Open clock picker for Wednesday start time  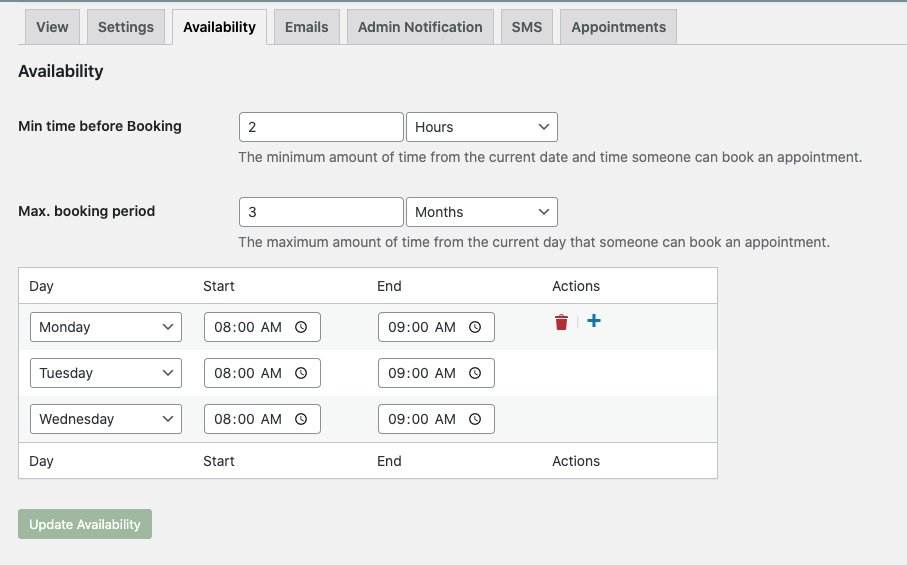301,419
